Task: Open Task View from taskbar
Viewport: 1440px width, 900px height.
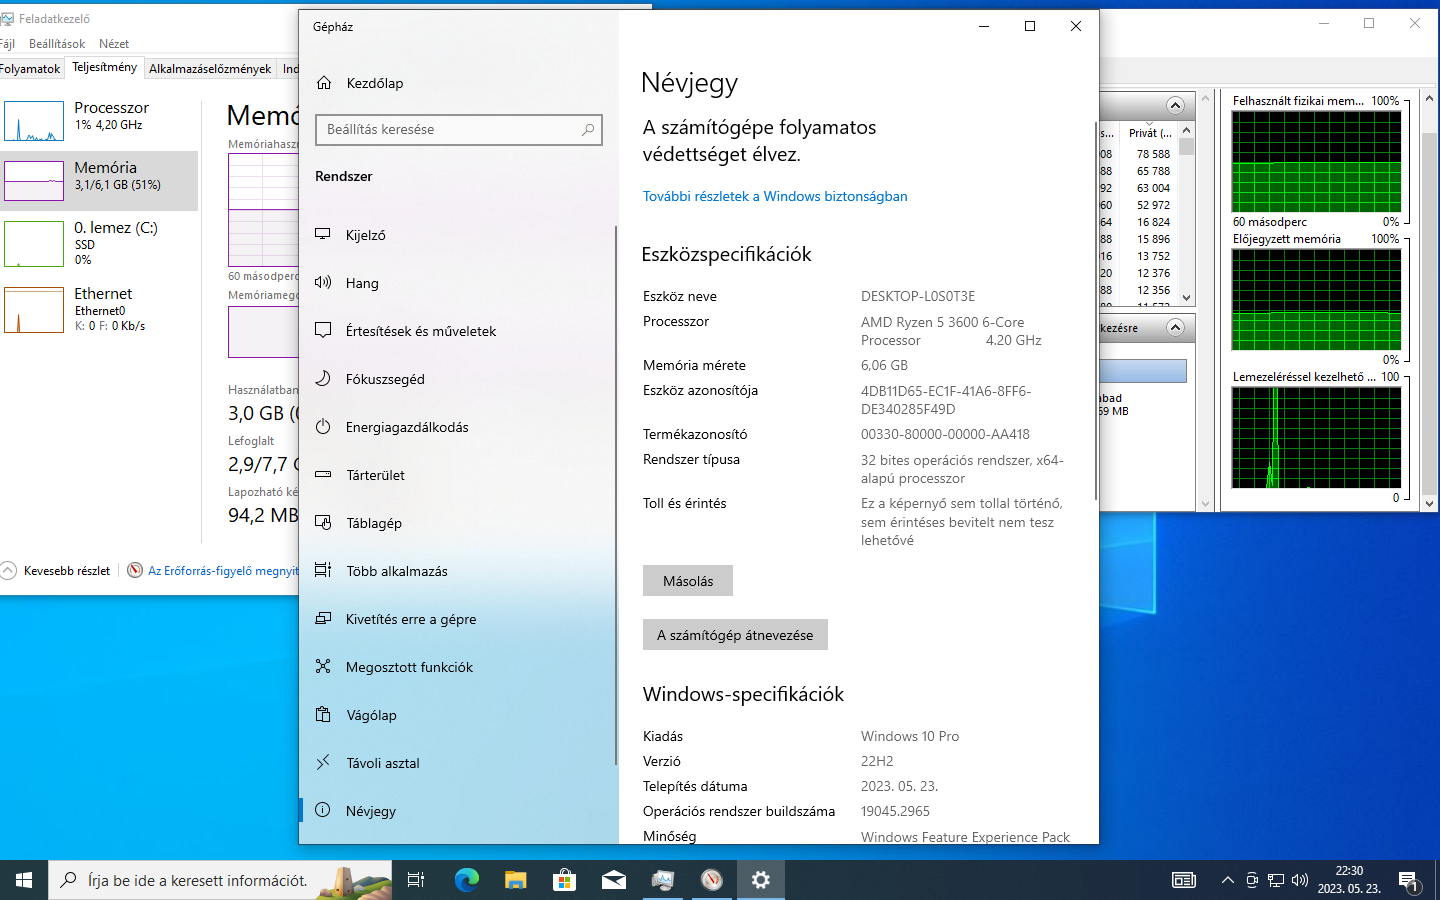Action: (x=416, y=880)
